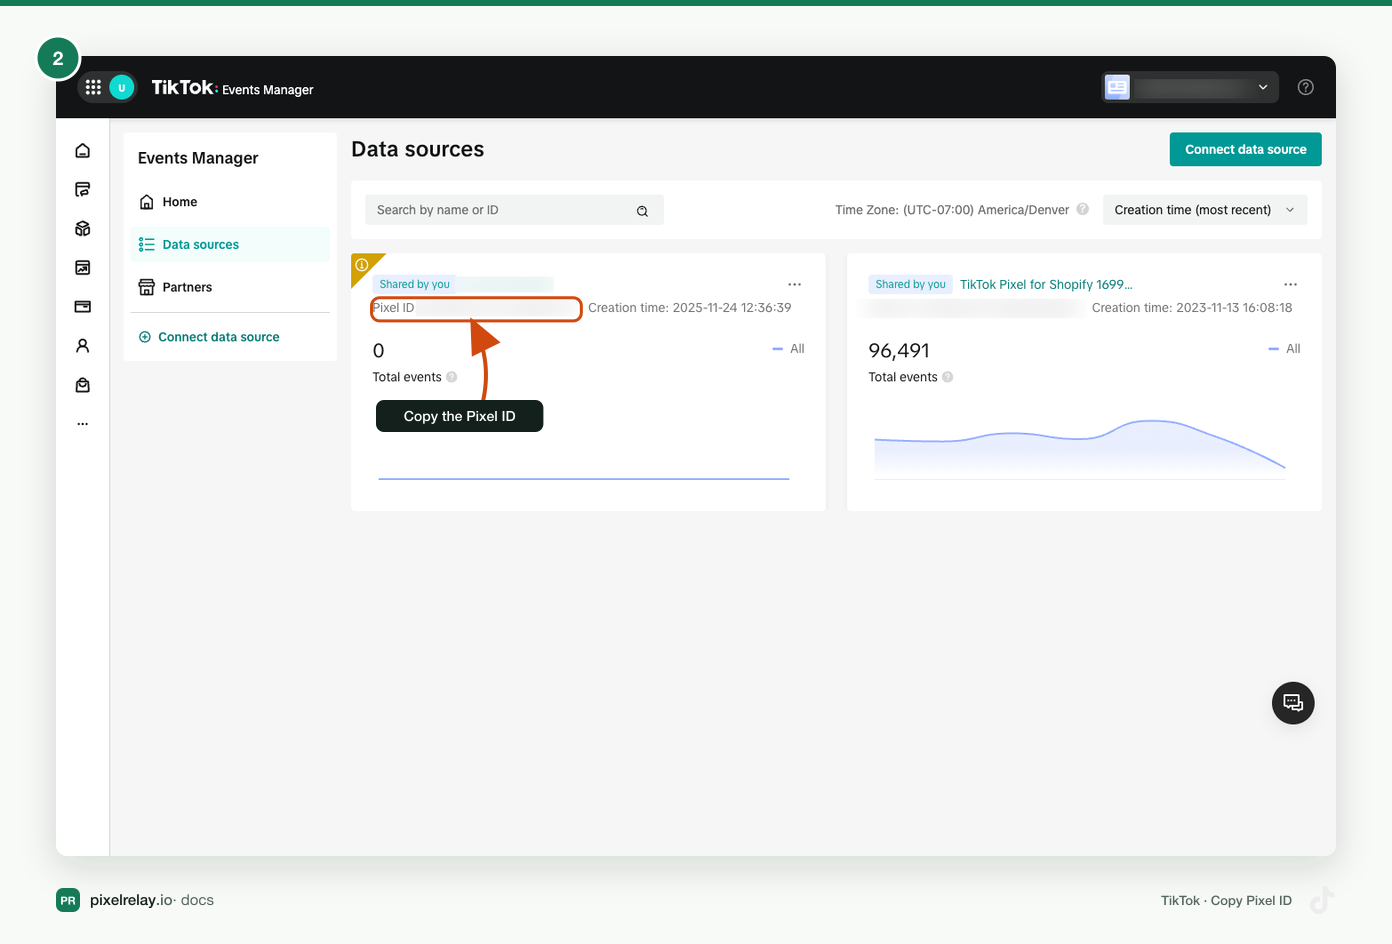This screenshot has width=1392, height=944.
Task: Click Creation time: 2025-11-24 12:36:39 text
Action: pyautogui.click(x=690, y=308)
